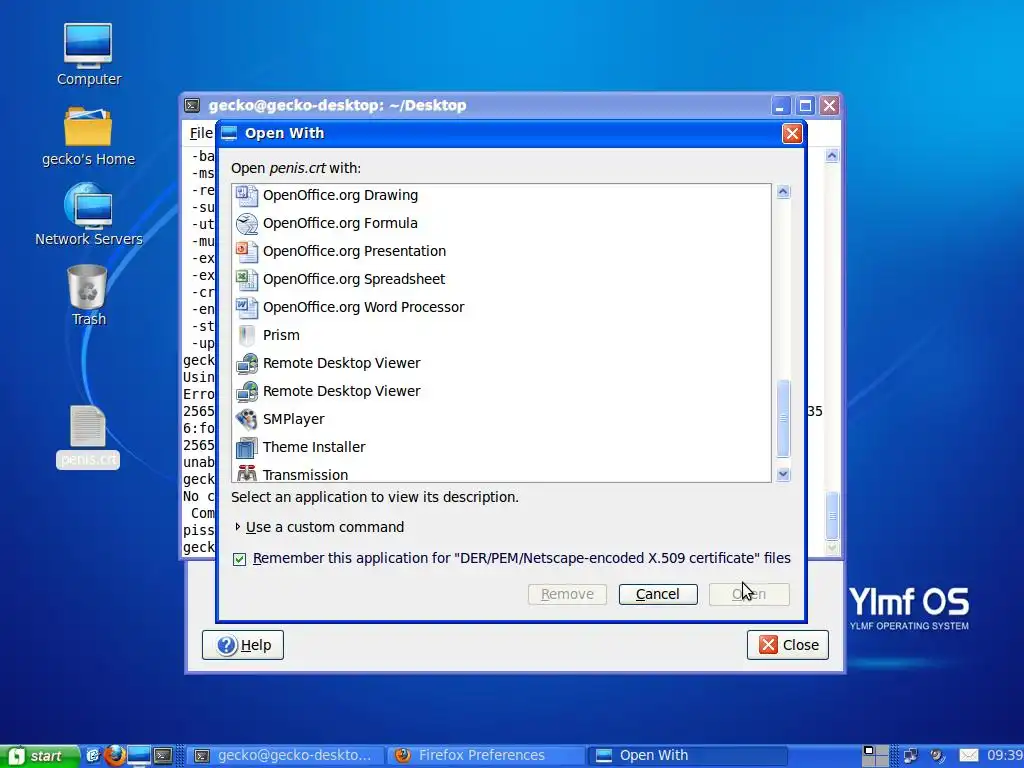Switch to gecko@gecko-desktop taskbar window
This screenshot has height=768, width=1024.
pos(285,756)
